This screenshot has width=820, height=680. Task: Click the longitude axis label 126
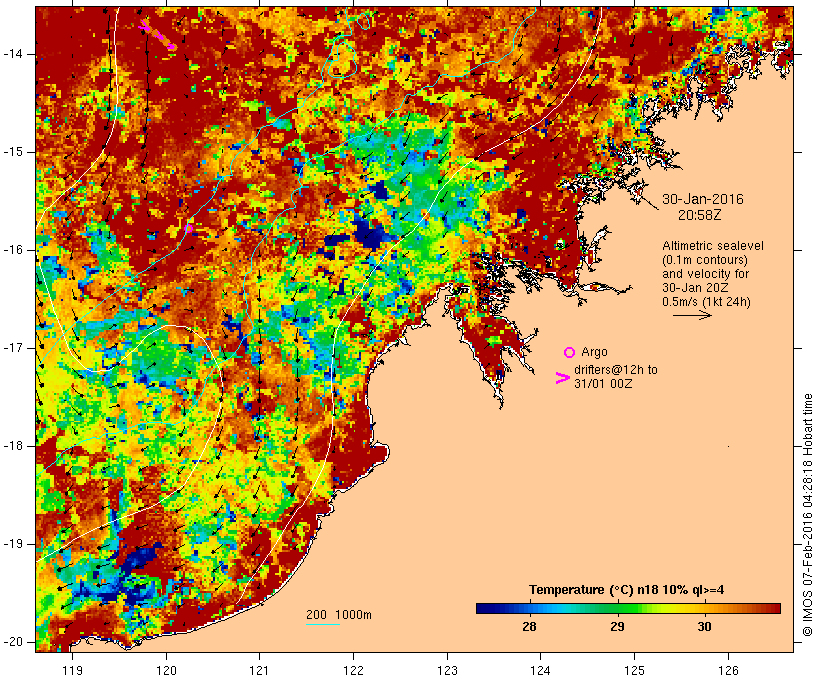pos(728,670)
